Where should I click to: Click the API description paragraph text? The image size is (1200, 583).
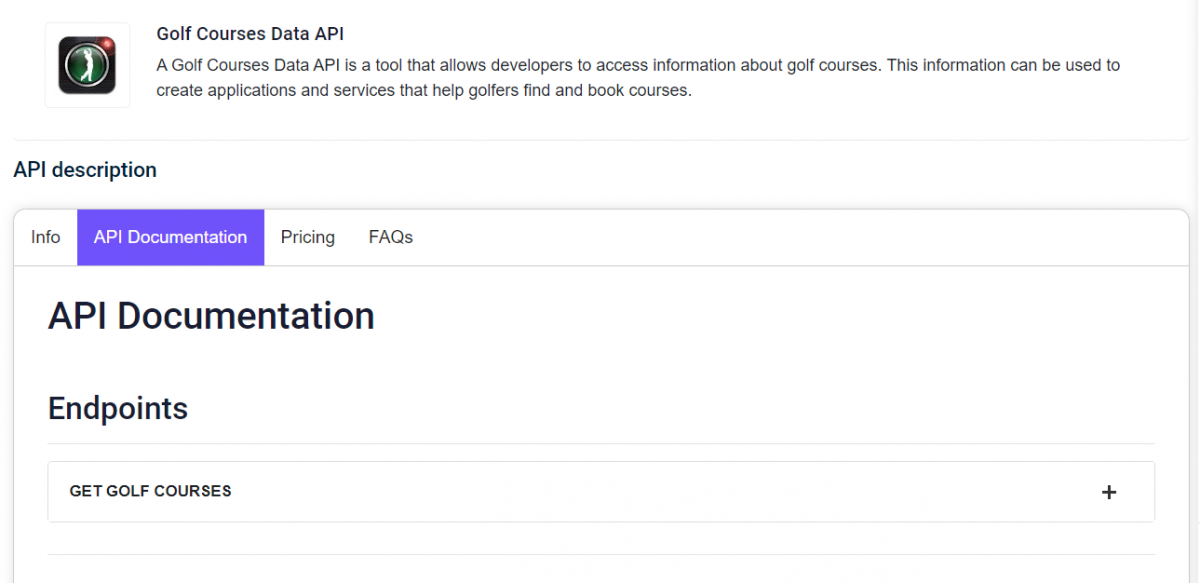[x=600, y=77]
